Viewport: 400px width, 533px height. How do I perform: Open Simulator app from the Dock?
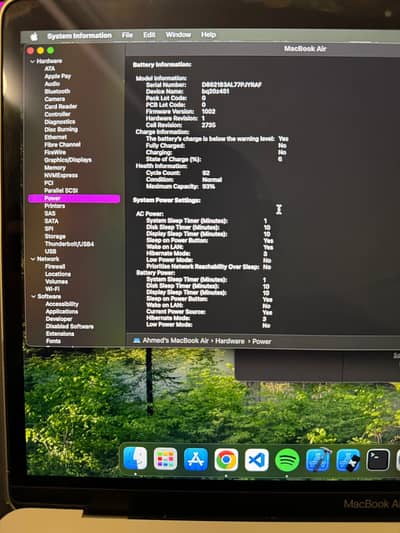(x=348, y=460)
